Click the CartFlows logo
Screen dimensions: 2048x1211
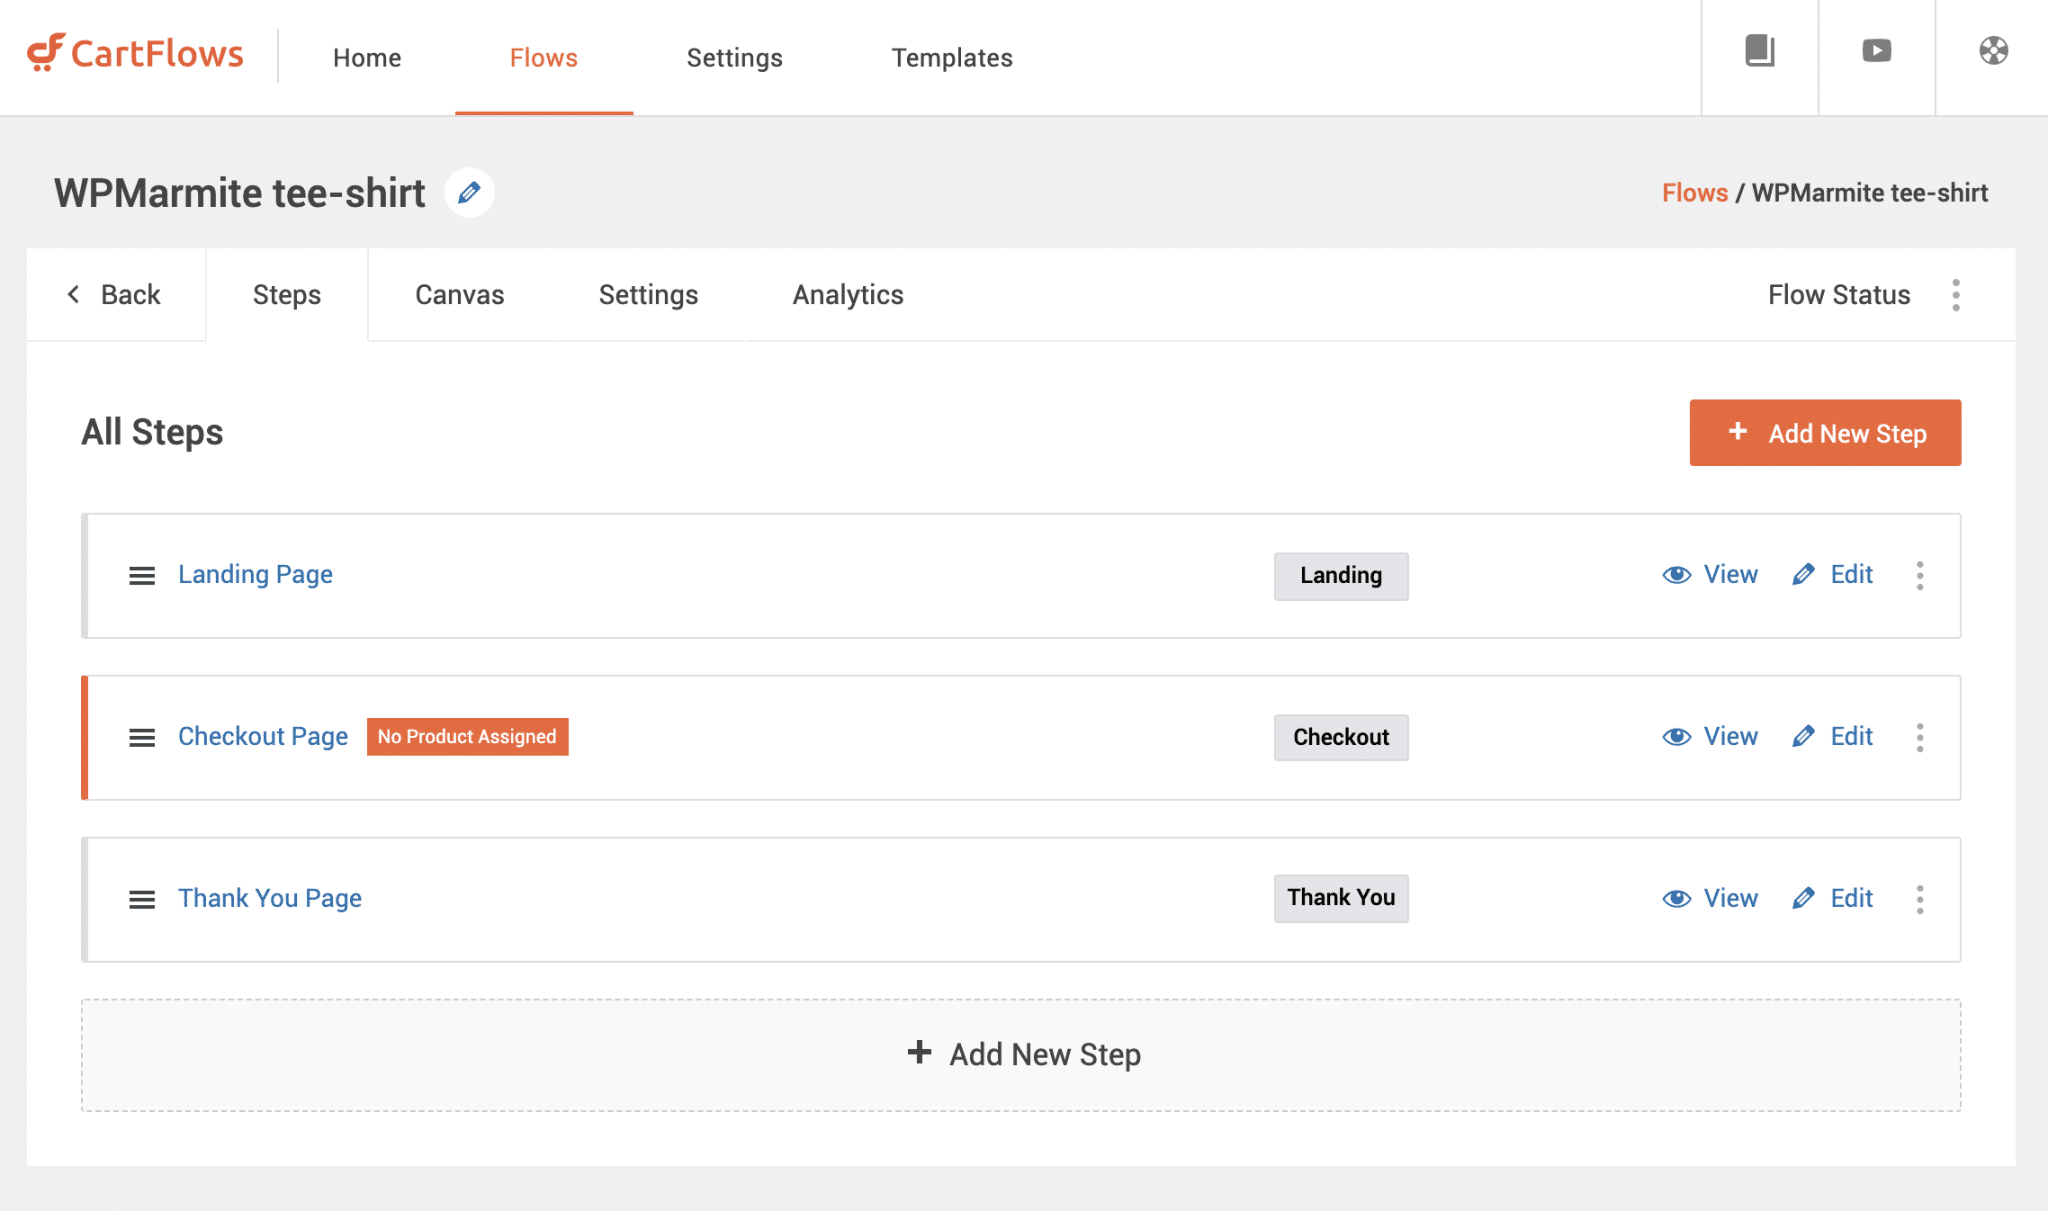click(135, 53)
